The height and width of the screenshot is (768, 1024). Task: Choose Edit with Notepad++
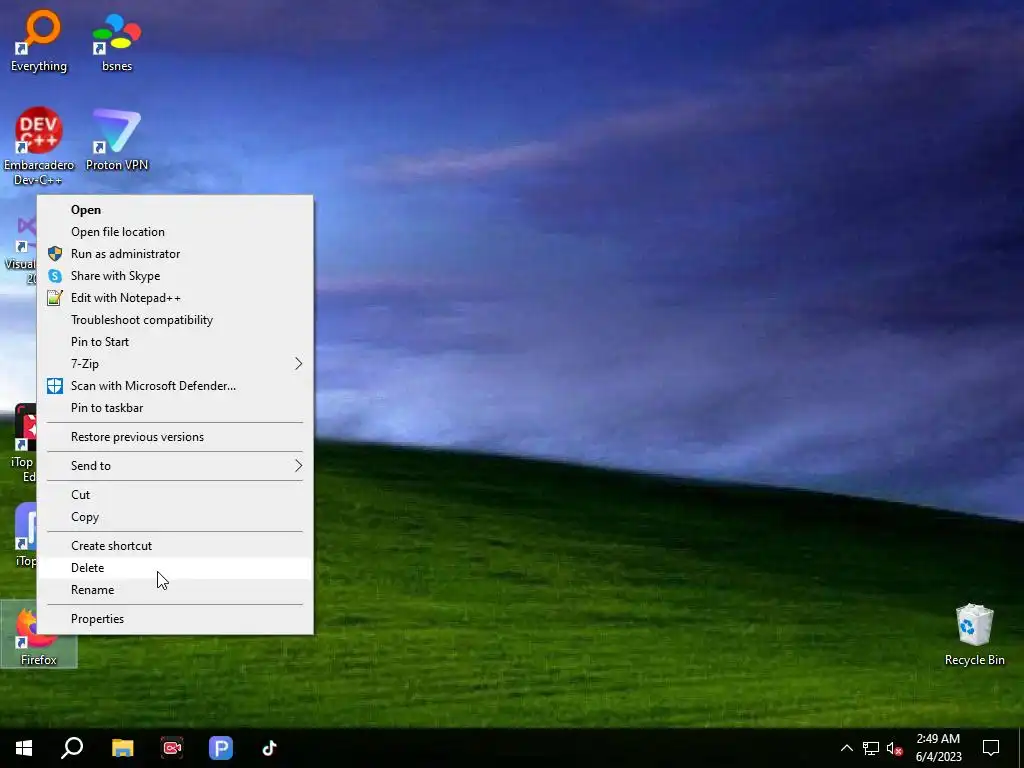click(x=175, y=298)
